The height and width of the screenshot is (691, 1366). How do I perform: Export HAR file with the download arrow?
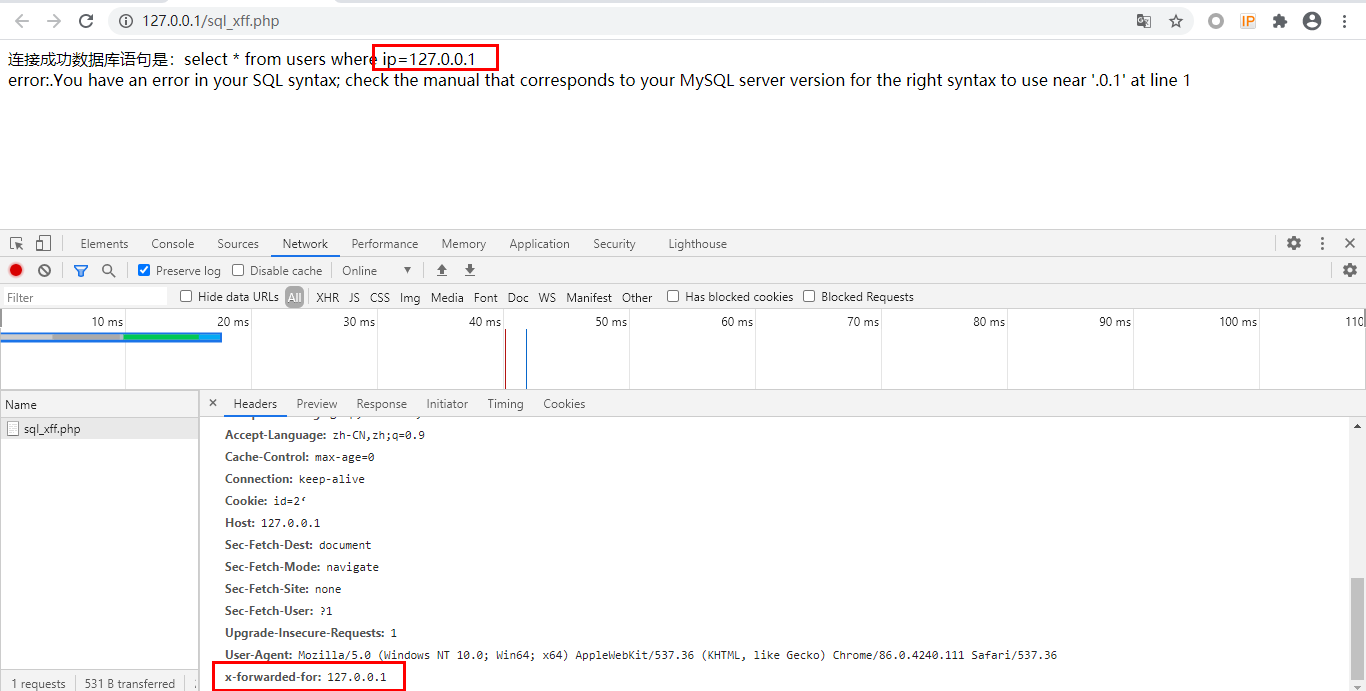click(469, 270)
